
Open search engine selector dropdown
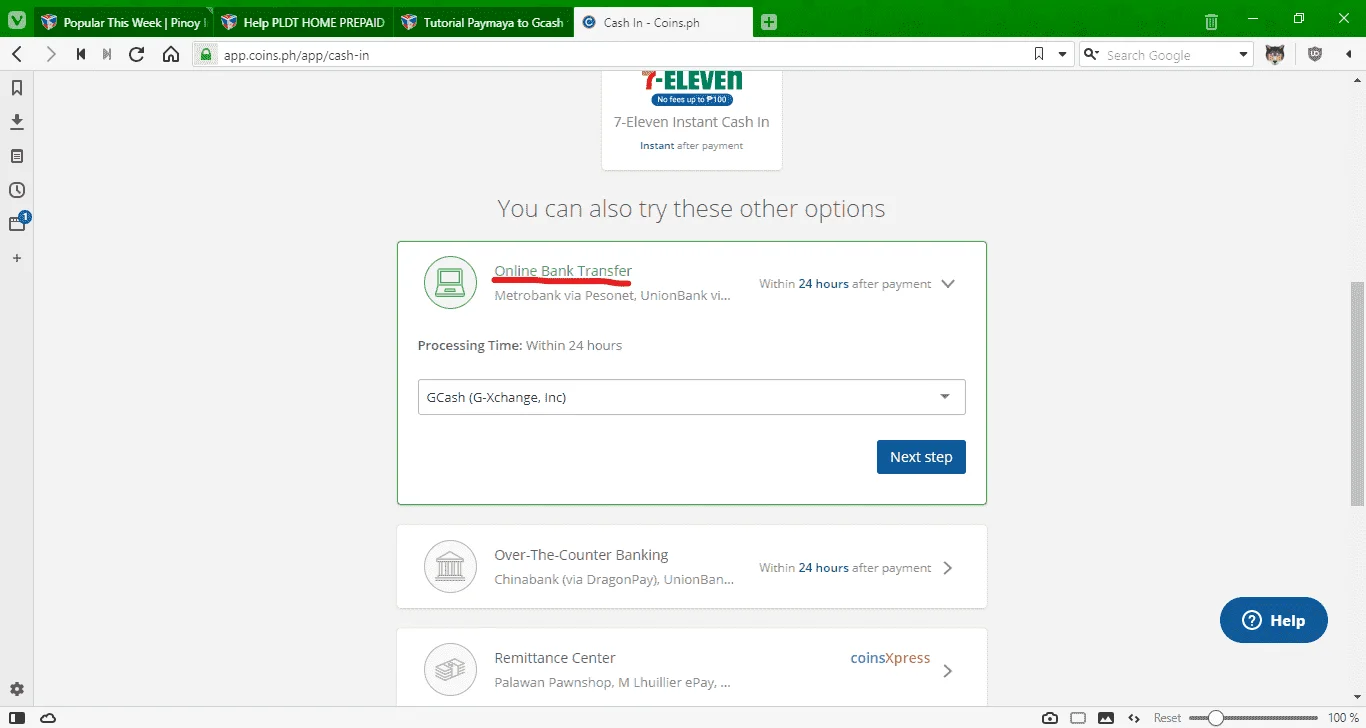tap(1091, 55)
